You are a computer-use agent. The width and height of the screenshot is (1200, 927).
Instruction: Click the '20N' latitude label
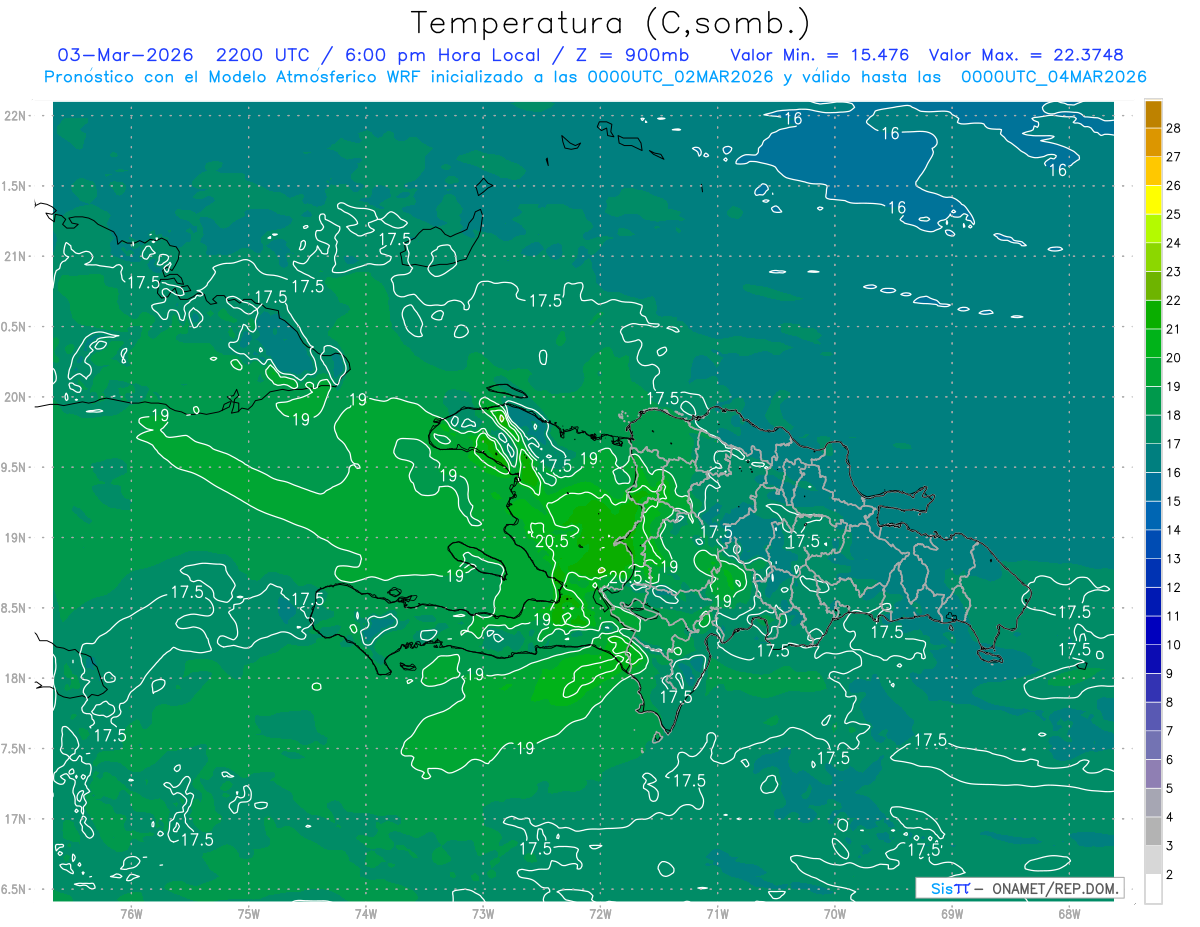pyautogui.click(x=17, y=397)
